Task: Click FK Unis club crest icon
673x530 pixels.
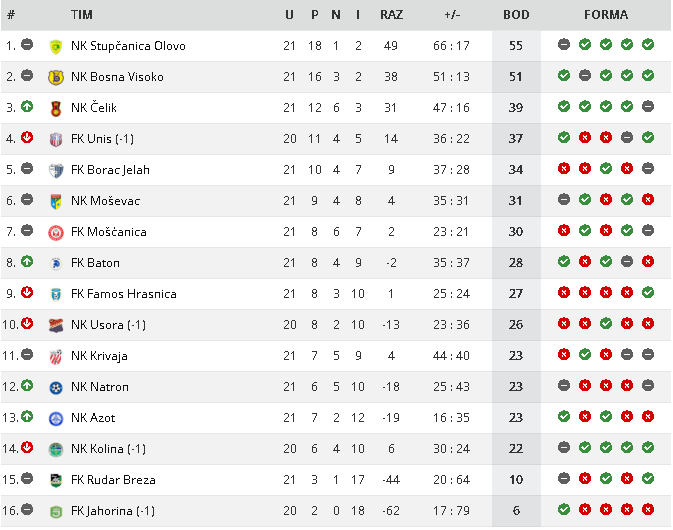Action: [x=56, y=139]
